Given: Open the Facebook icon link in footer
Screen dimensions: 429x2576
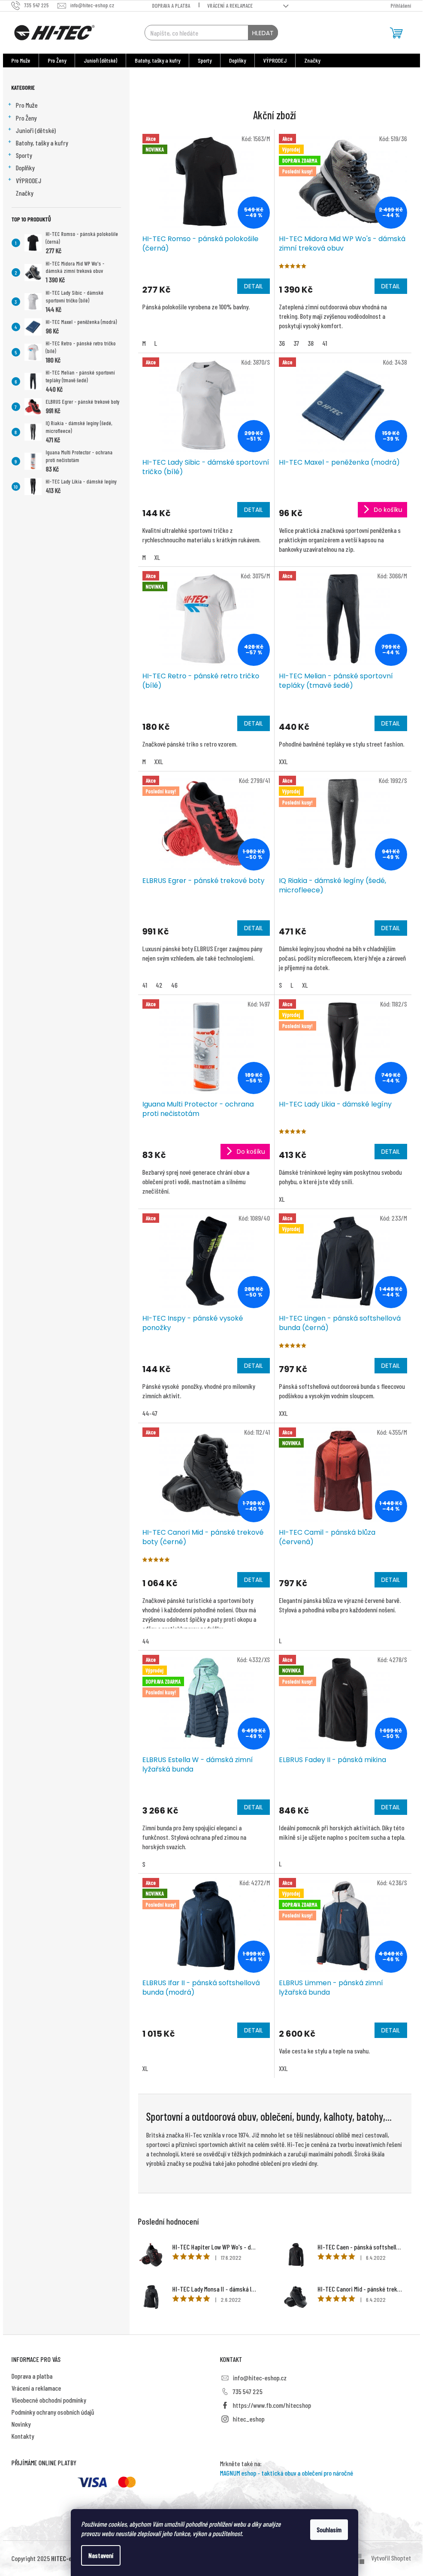Looking at the screenshot, I should click(x=224, y=2405).
